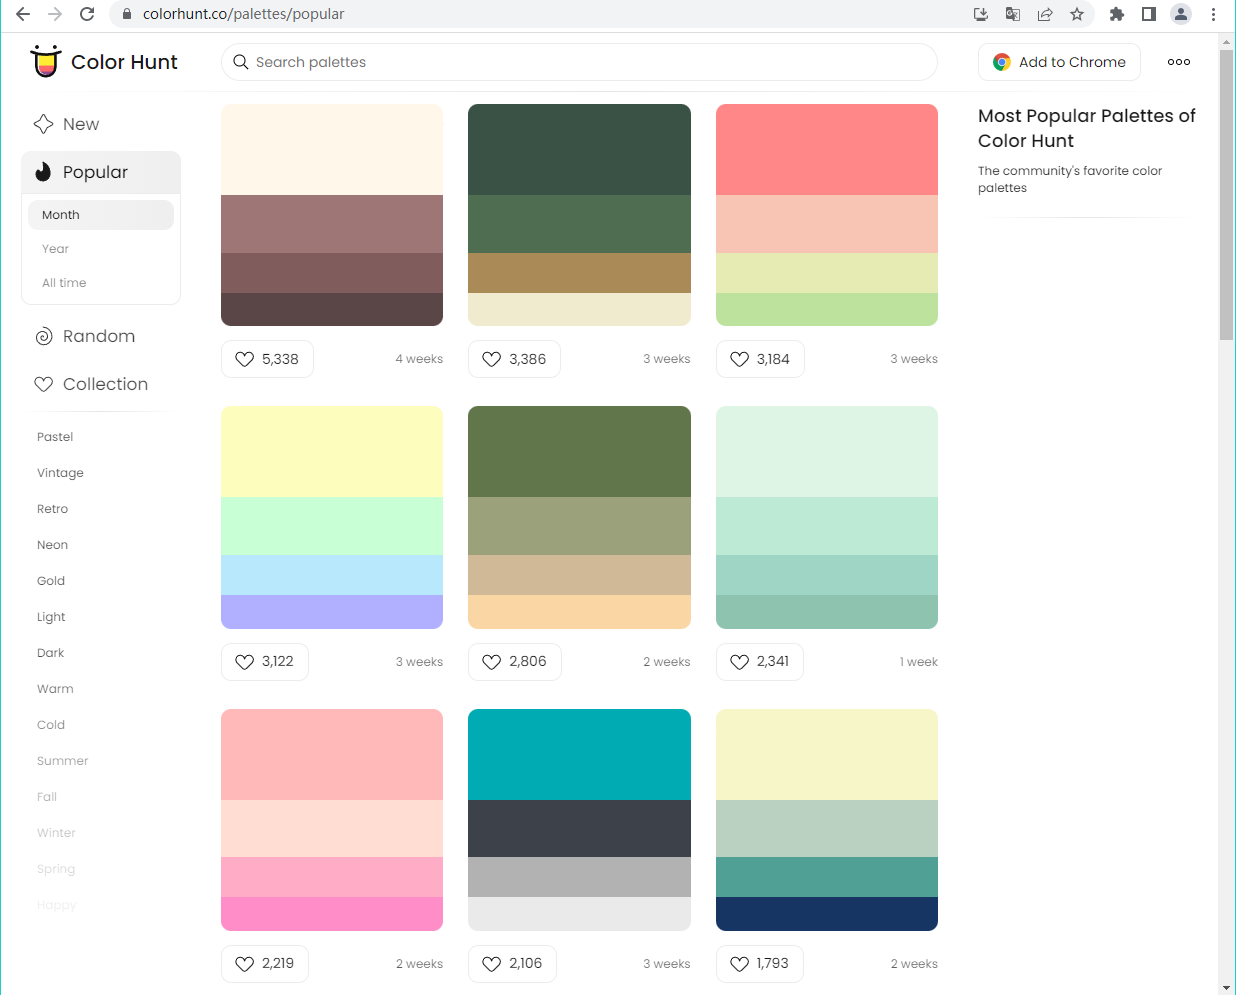Click the lavender bottom swatch of 3,122 palette
The image size is (1236, 995).
pyautogui.click(x=332, y=612)
